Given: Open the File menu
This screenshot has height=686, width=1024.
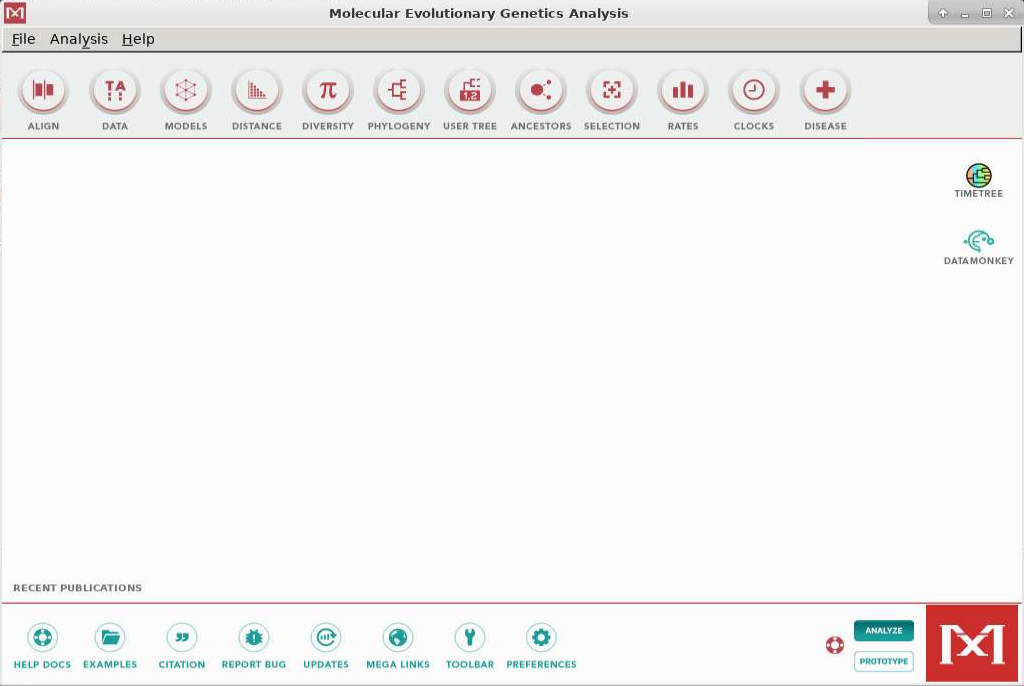Looking at the screenshot, I should [22, 39].
